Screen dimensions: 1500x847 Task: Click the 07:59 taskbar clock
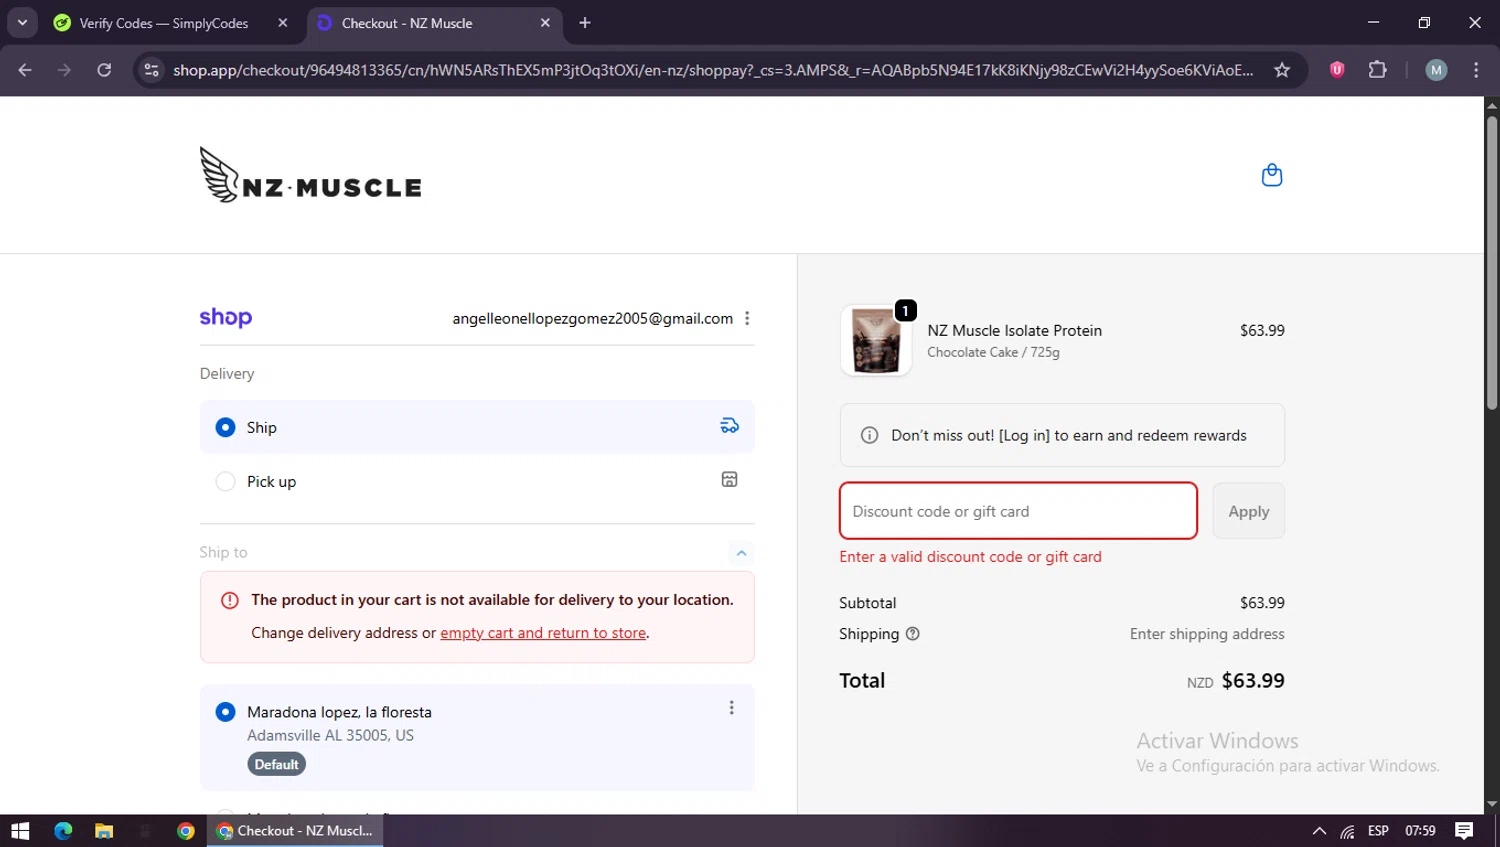click(x=1420, y=831)
